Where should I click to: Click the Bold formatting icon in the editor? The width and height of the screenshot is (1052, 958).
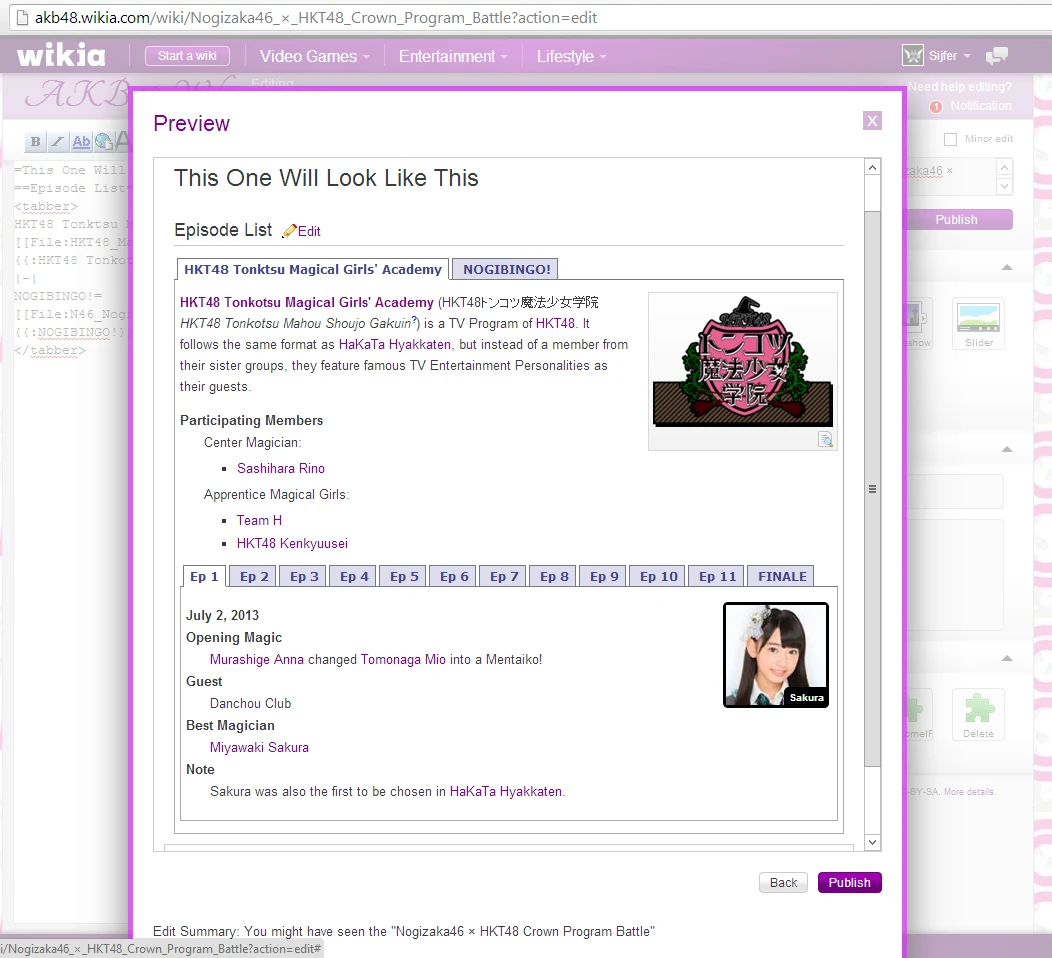coord(35,142)
